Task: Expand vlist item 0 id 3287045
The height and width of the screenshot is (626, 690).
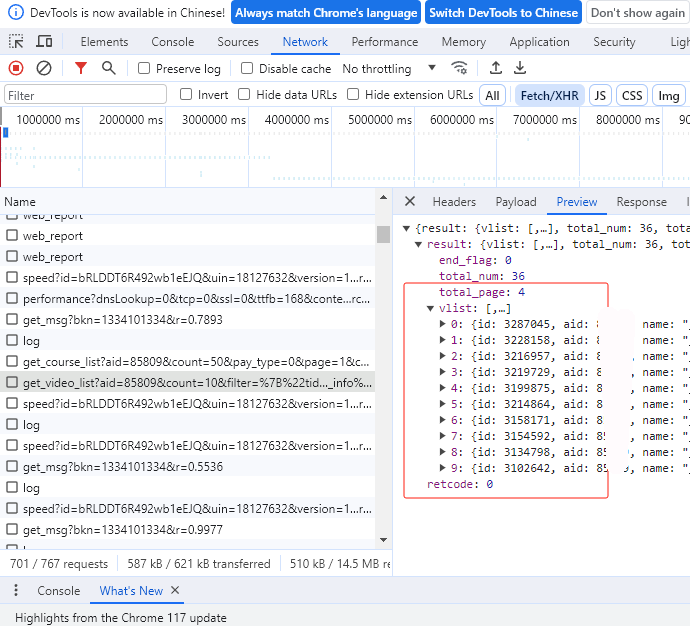Action: point(443,324)
